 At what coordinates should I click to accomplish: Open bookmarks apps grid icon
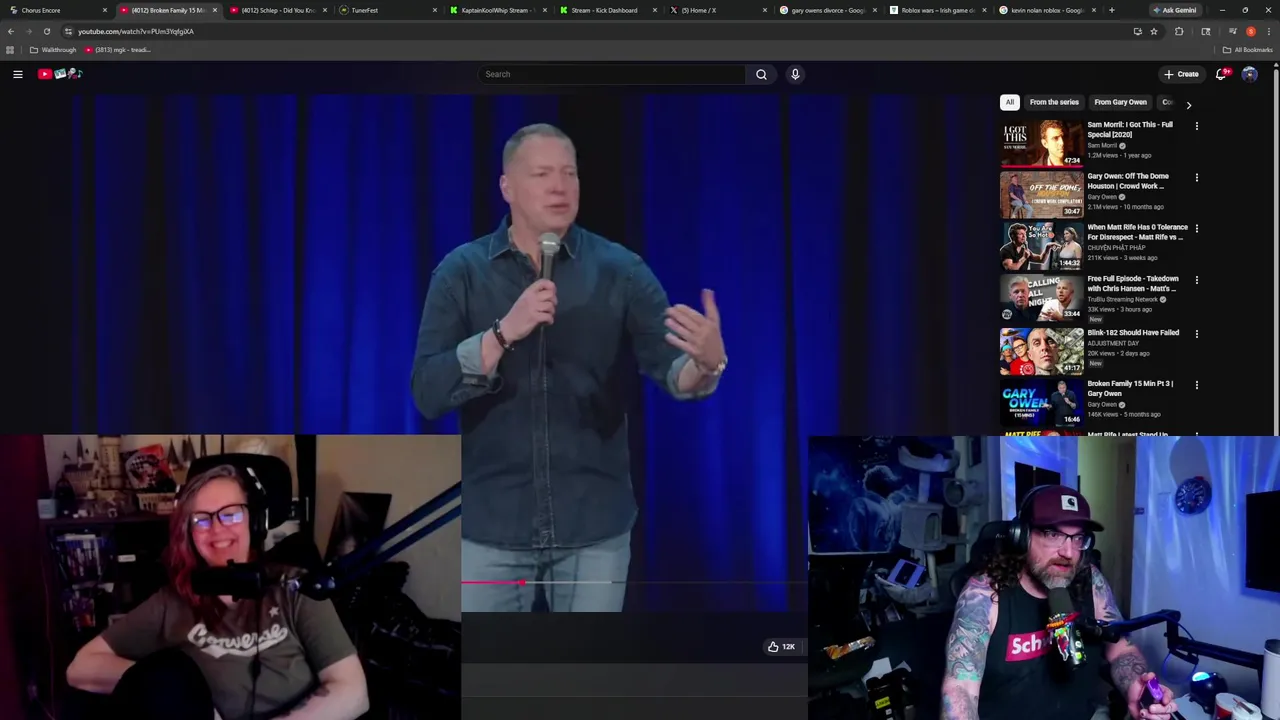10,50
